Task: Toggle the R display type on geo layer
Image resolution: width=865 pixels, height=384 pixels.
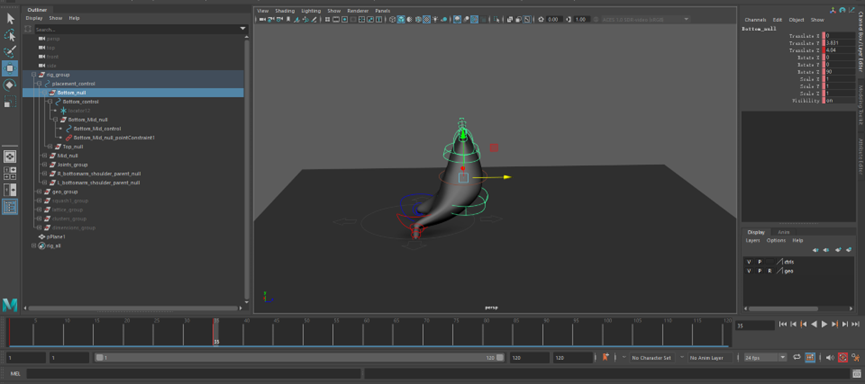Action: [x=770, y=271]
